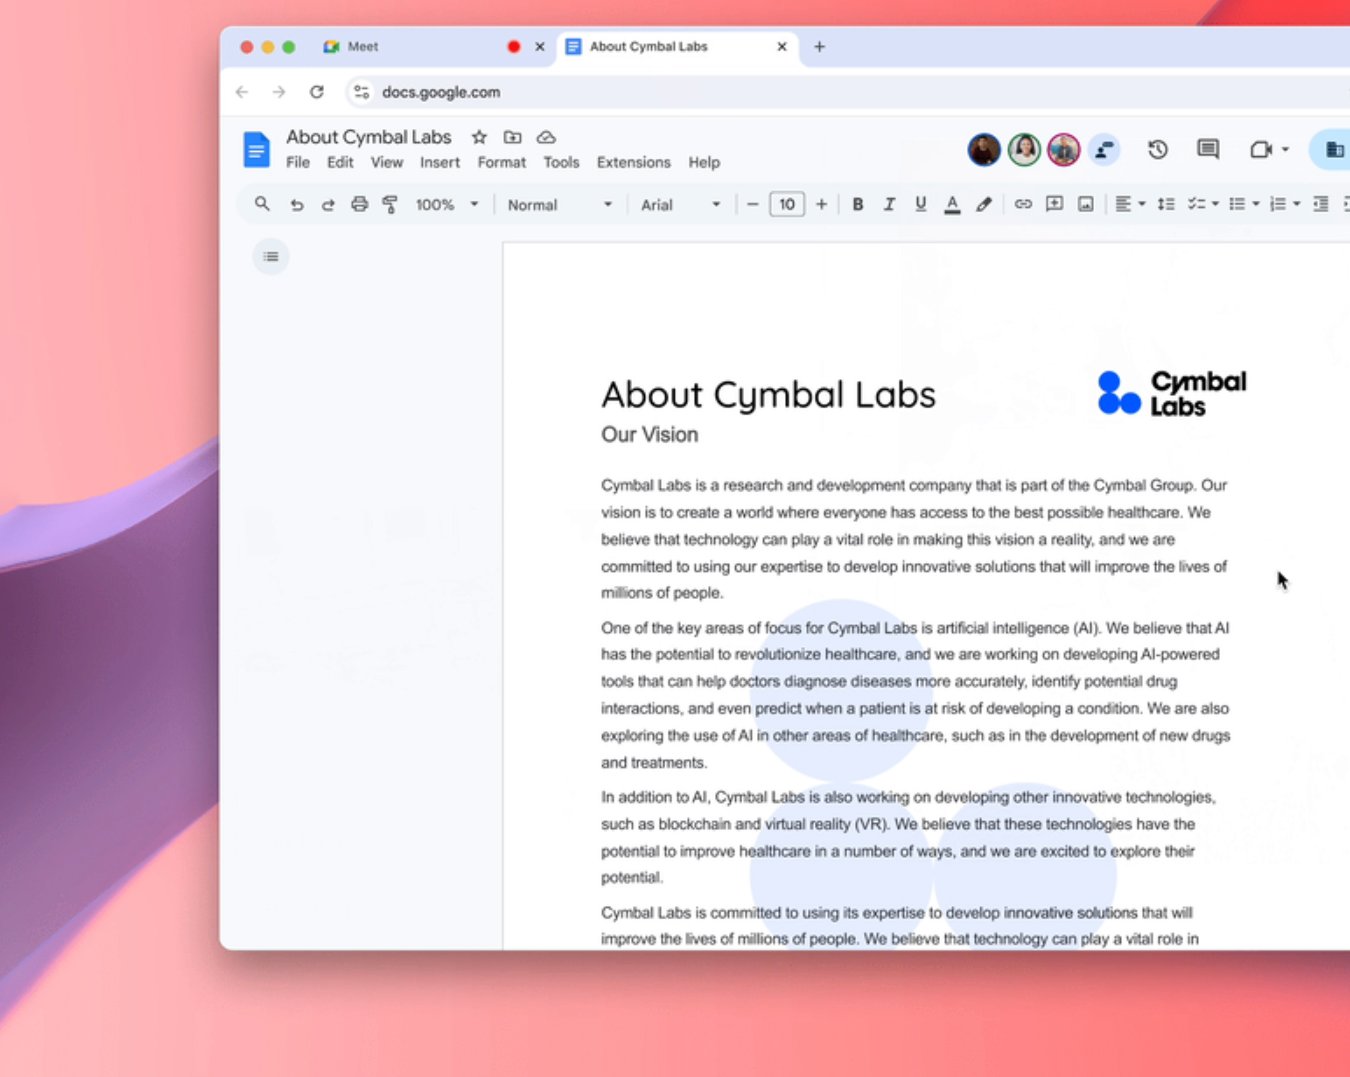This screenshot has width=1350, height=1077.
Task: Open the Edit menu
Action: [x=340, y=162]
